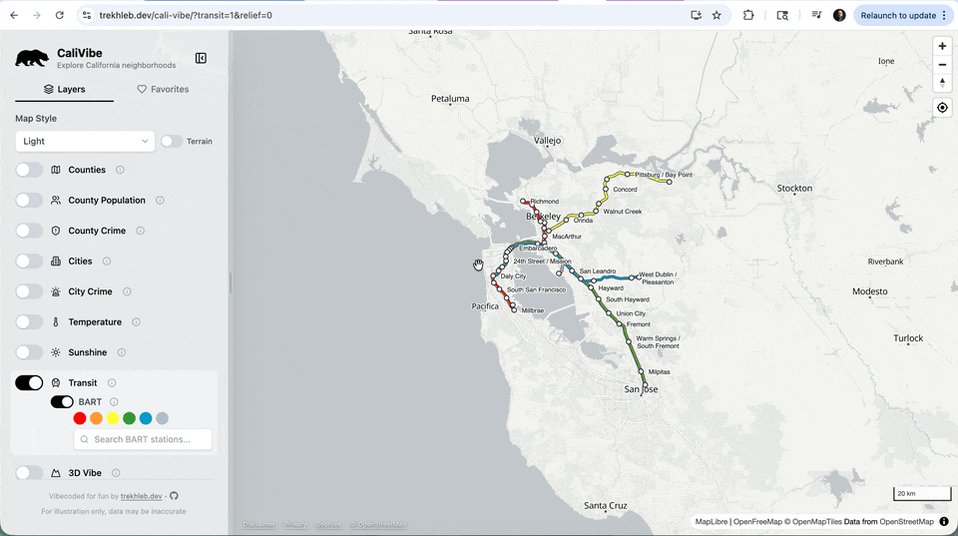Open browser three-dot menu
The height and width of the screenshot is (536, 958).
[944, 15]
